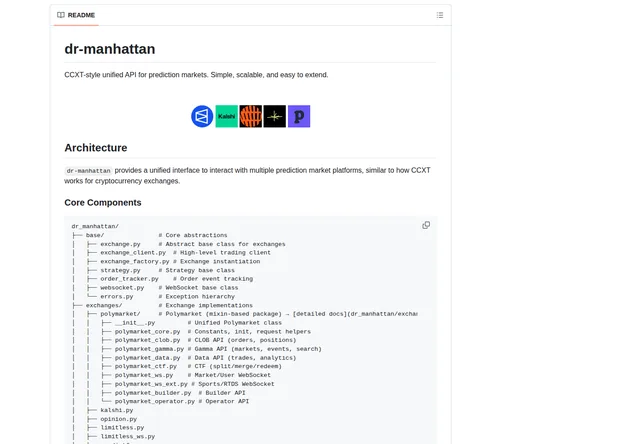Click the polymarket_ws_ext.py line

(173, 384)
